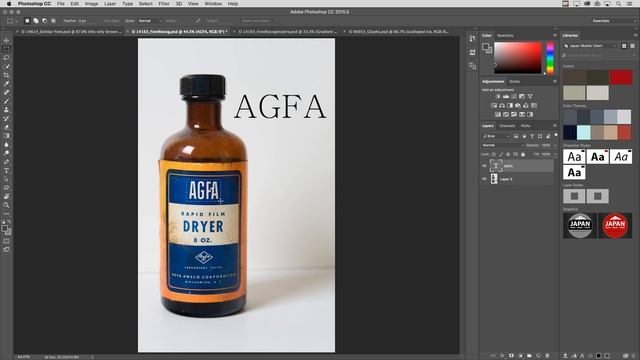640x360 pixels.
Task: Open the Fill value dropdown
Action: pyautogui.click(x=556, y=154)
